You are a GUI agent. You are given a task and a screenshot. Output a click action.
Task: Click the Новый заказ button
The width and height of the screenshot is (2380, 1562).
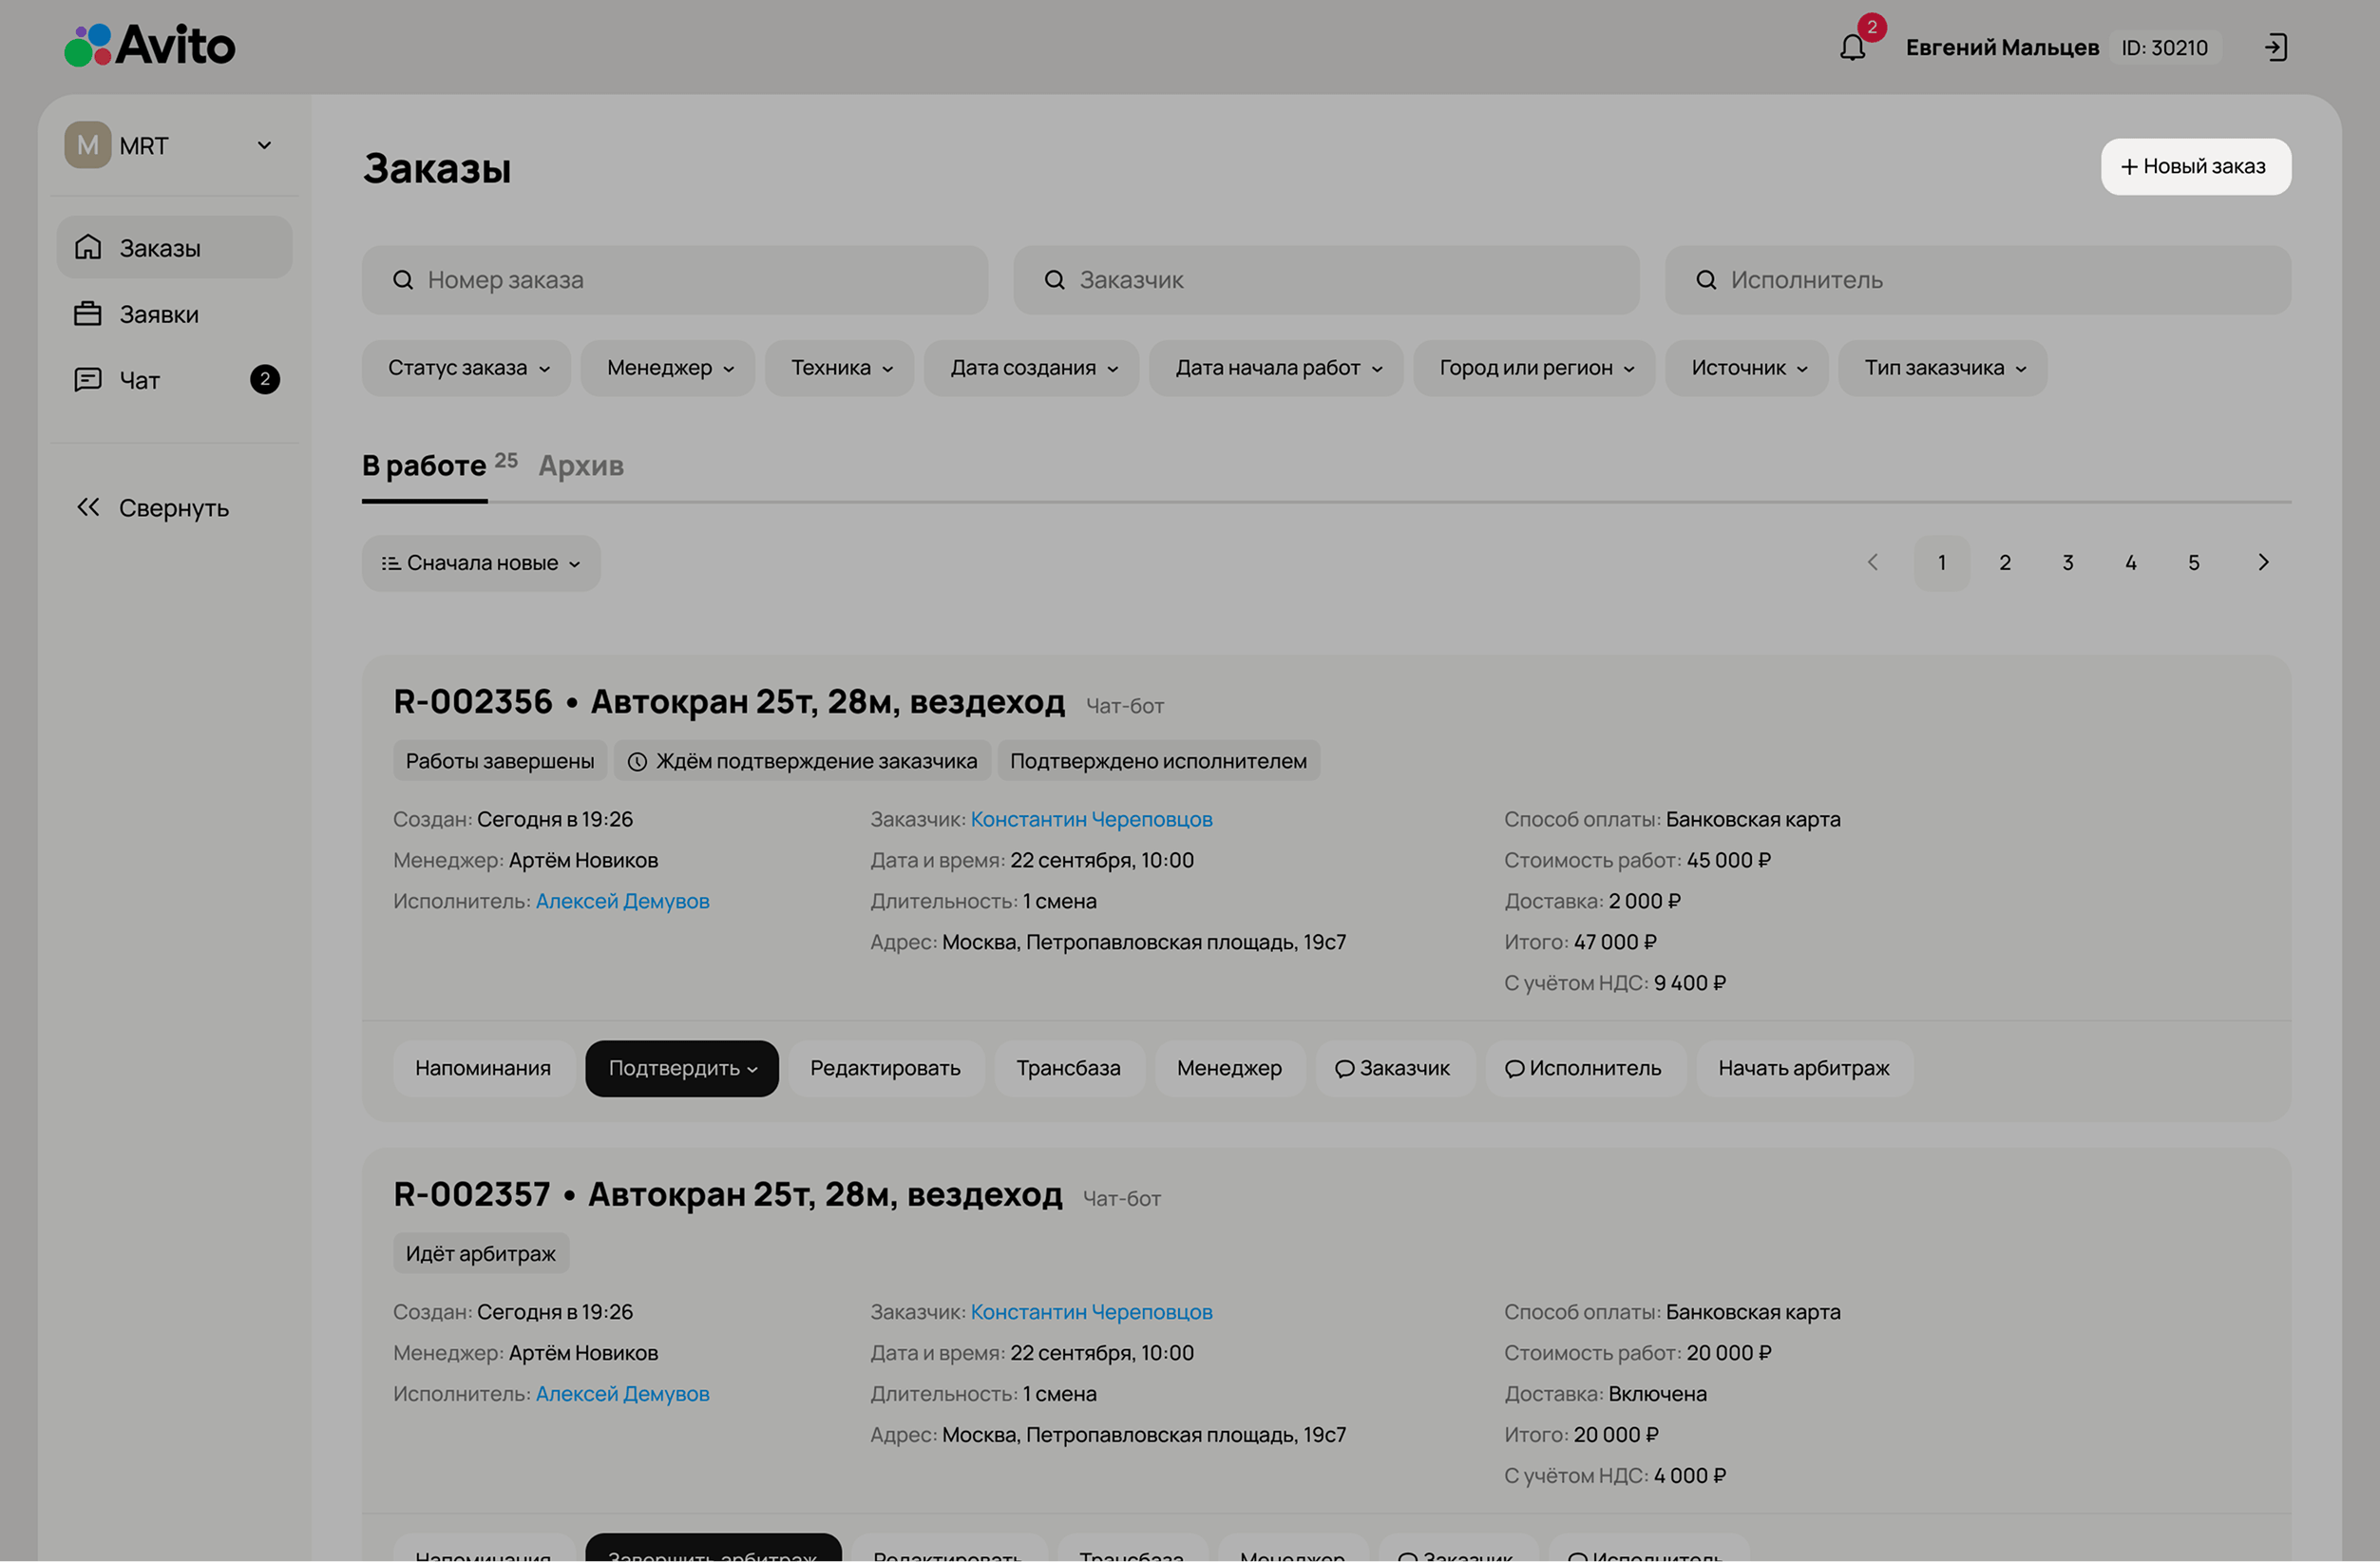pyautogui.click(x=2195, y=167)
